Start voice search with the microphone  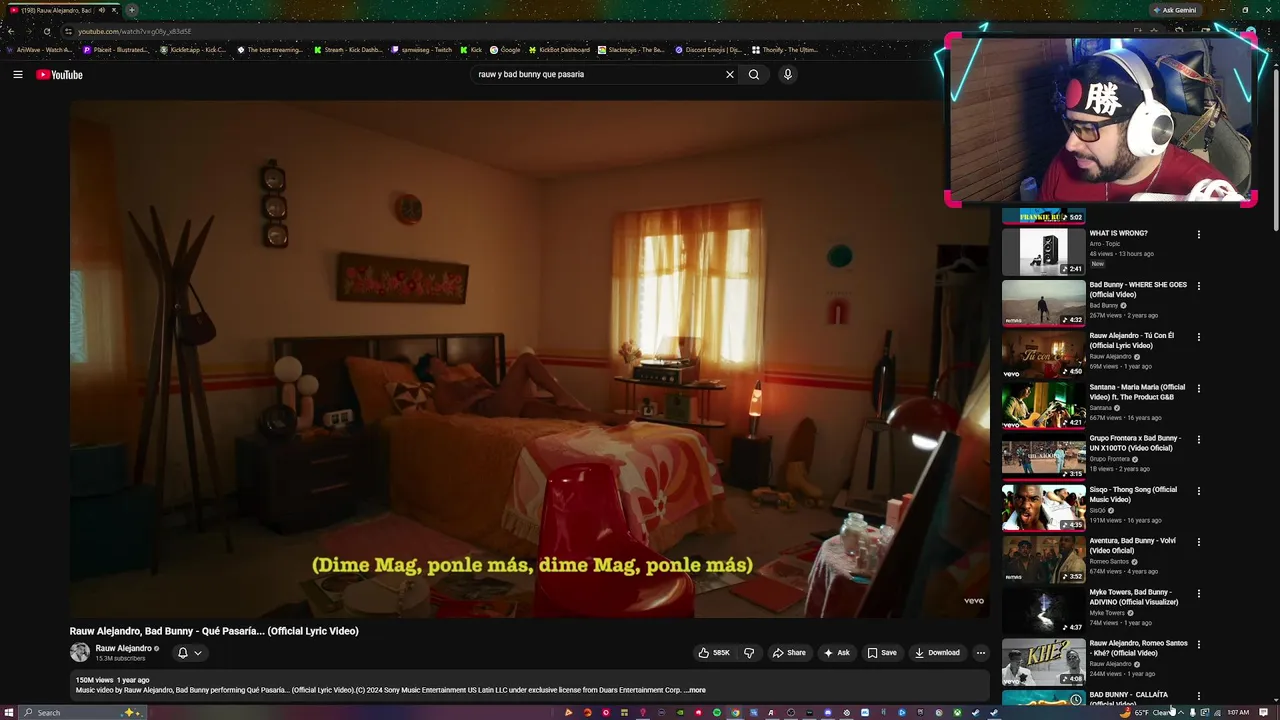(x=788, y=74)
